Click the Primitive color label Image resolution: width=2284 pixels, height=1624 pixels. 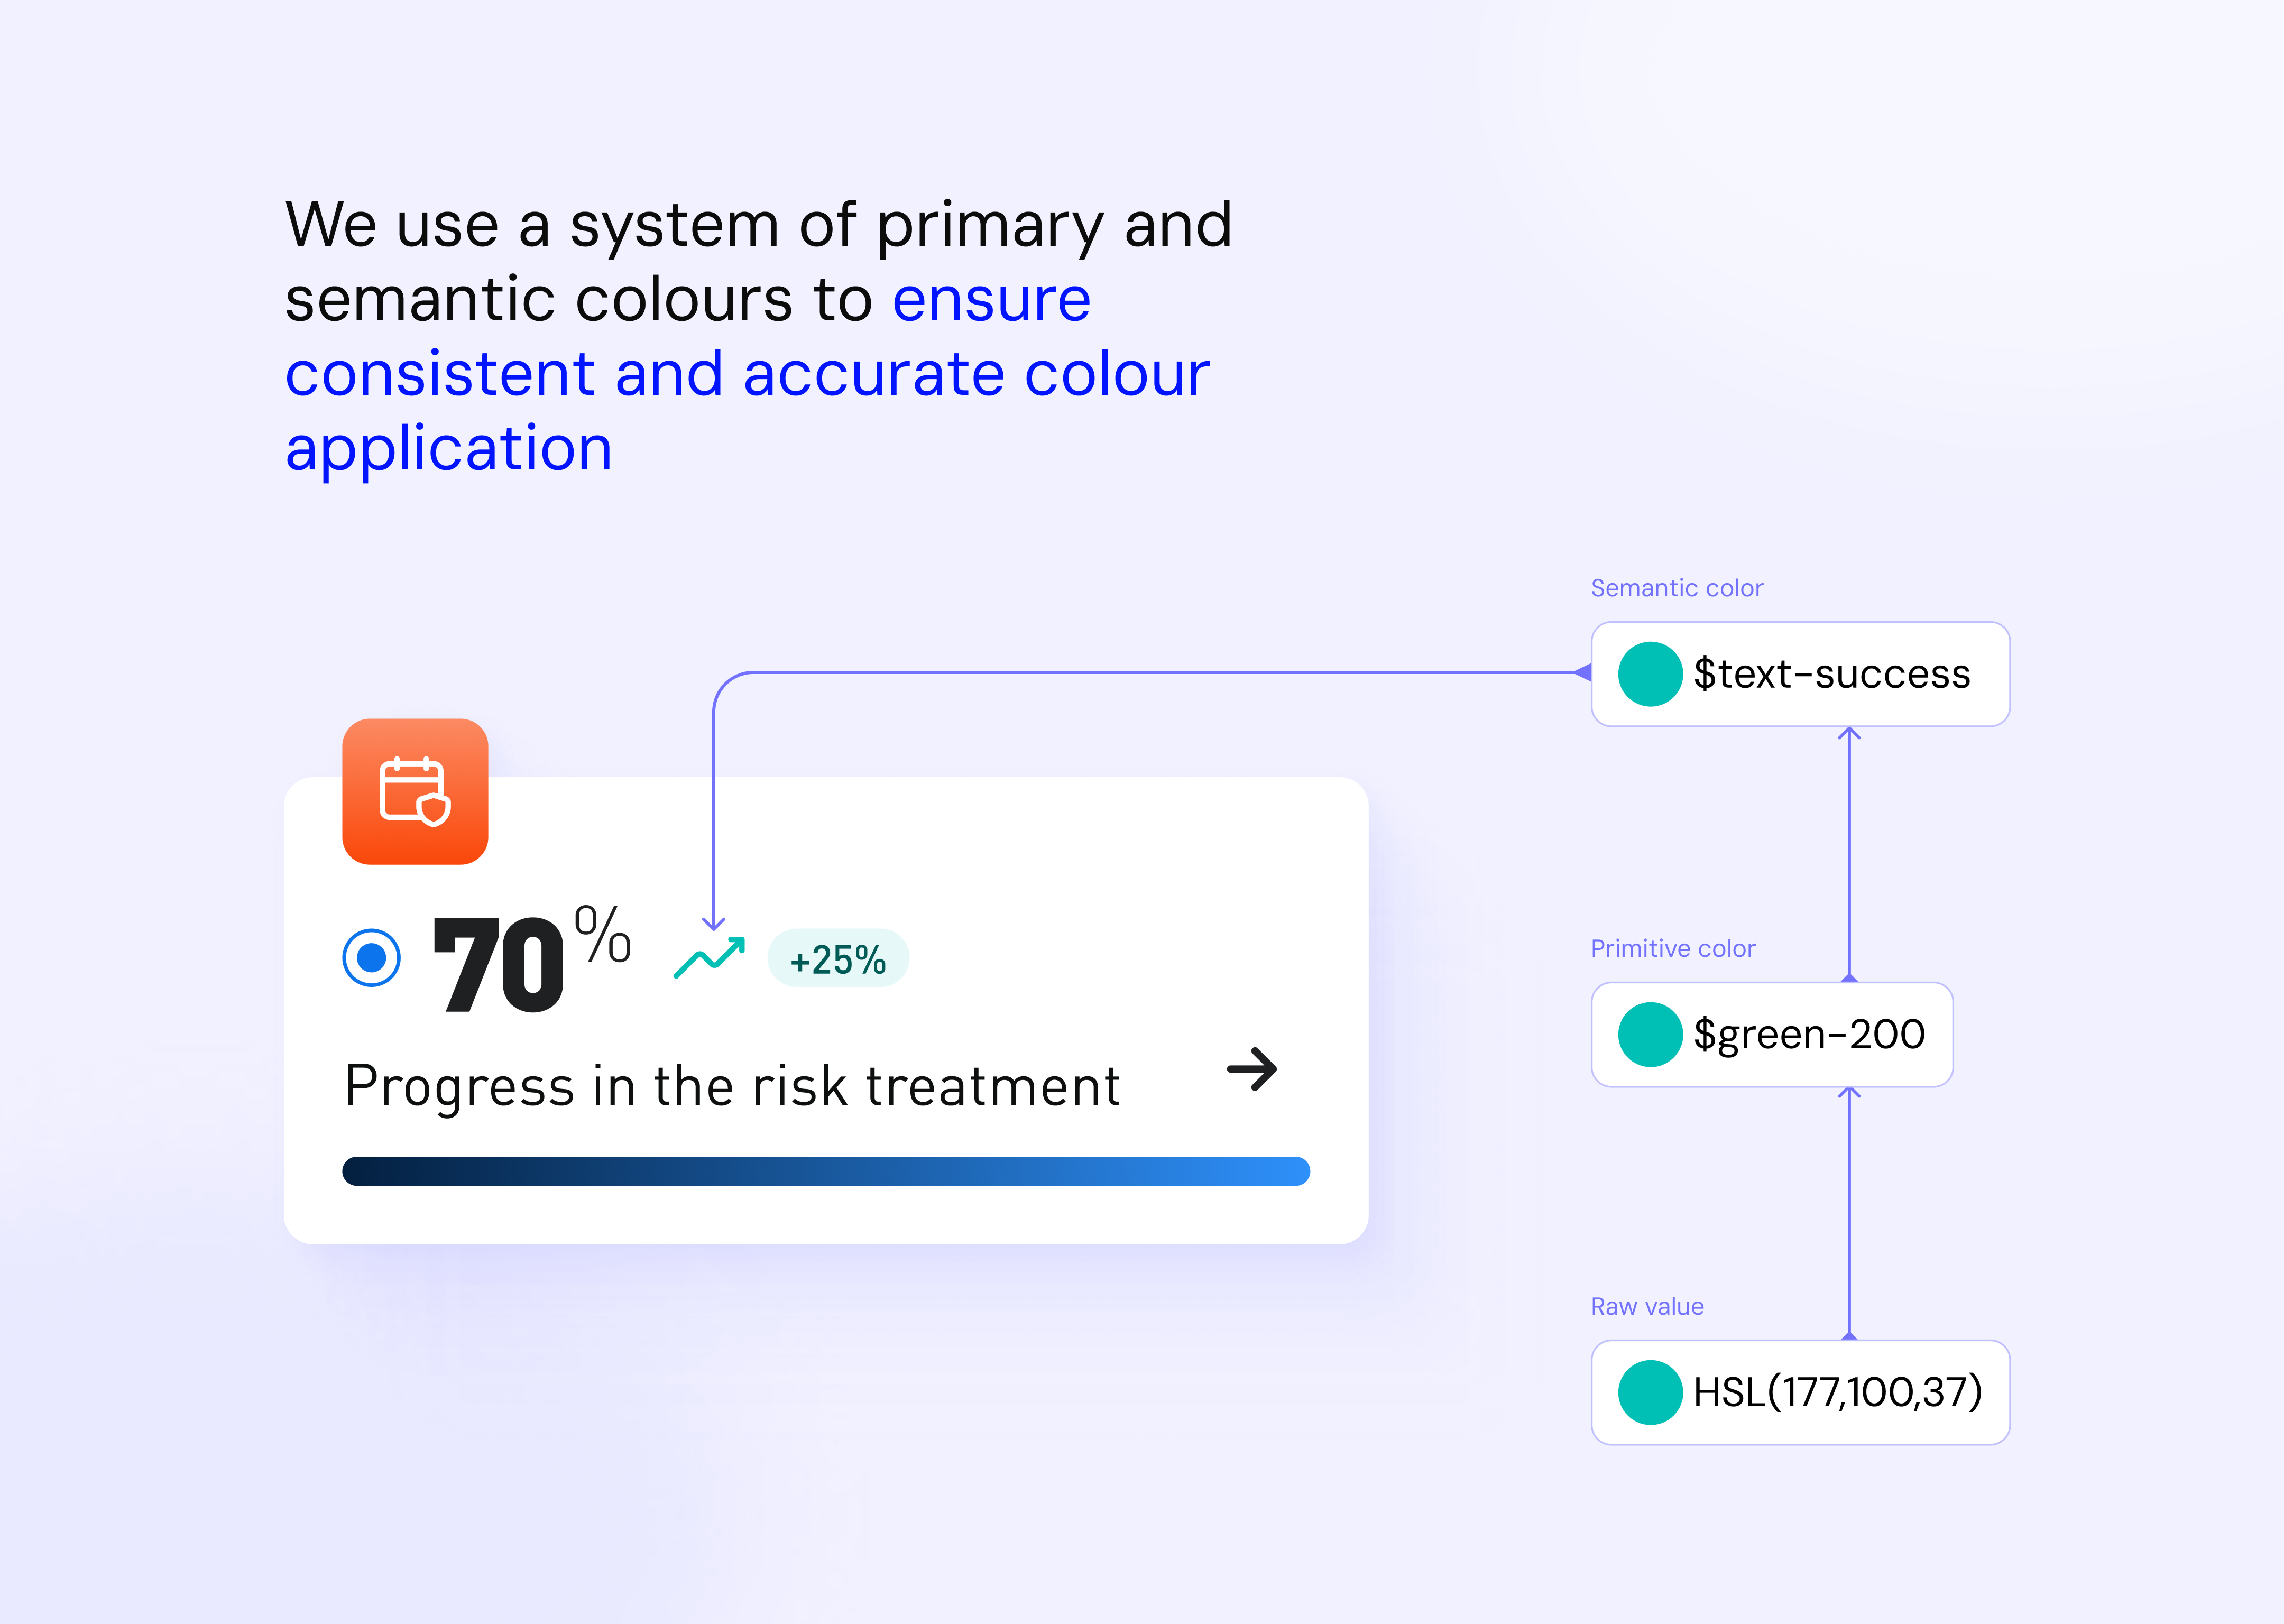1673,948
